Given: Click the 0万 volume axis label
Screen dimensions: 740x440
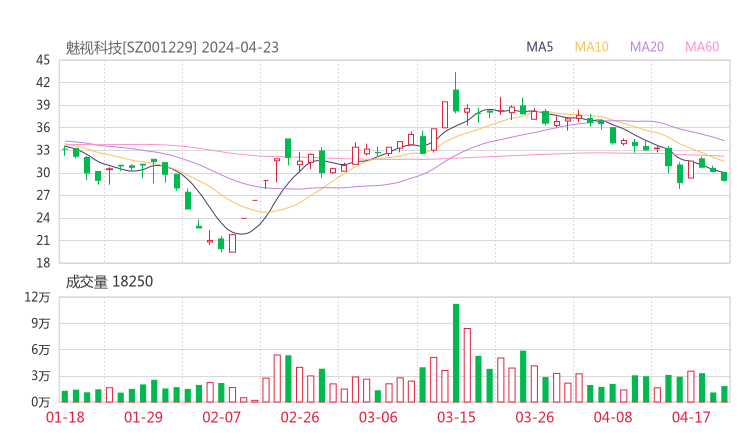Looking at the screenshot, I should point(41,402).
